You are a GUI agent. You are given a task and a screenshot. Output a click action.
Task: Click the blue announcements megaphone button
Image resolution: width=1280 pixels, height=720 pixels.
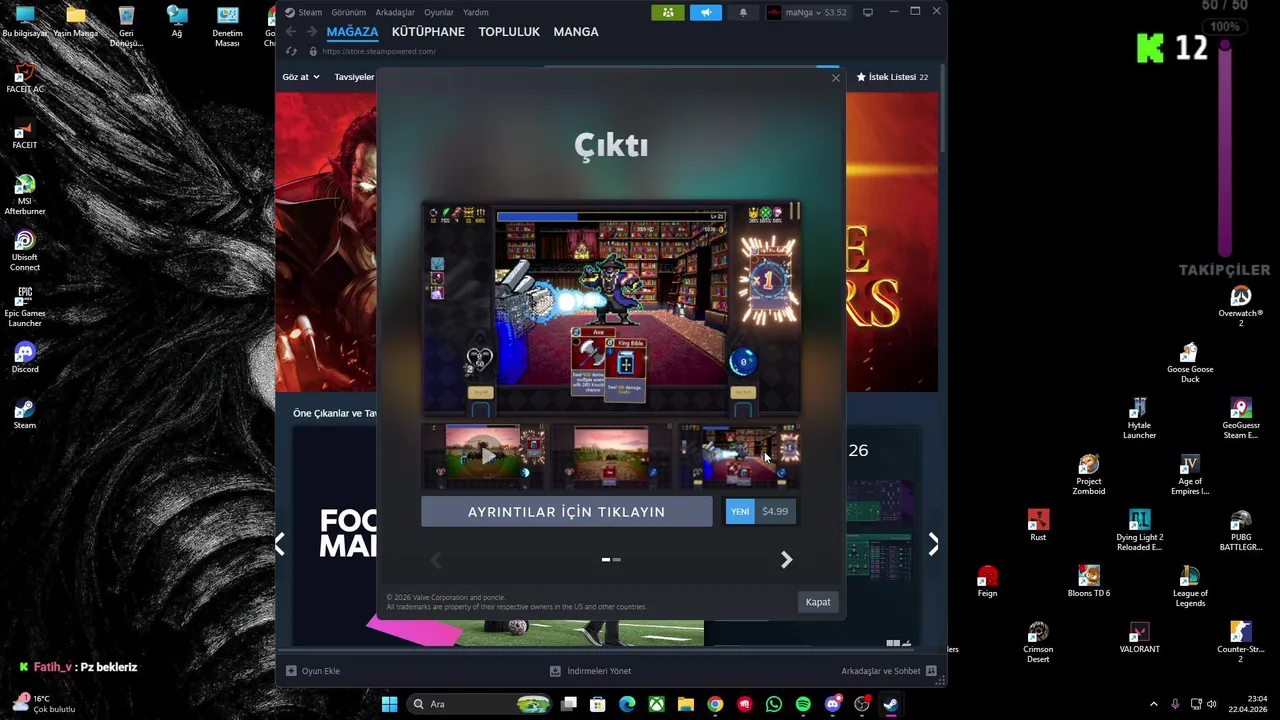(705, 12)
